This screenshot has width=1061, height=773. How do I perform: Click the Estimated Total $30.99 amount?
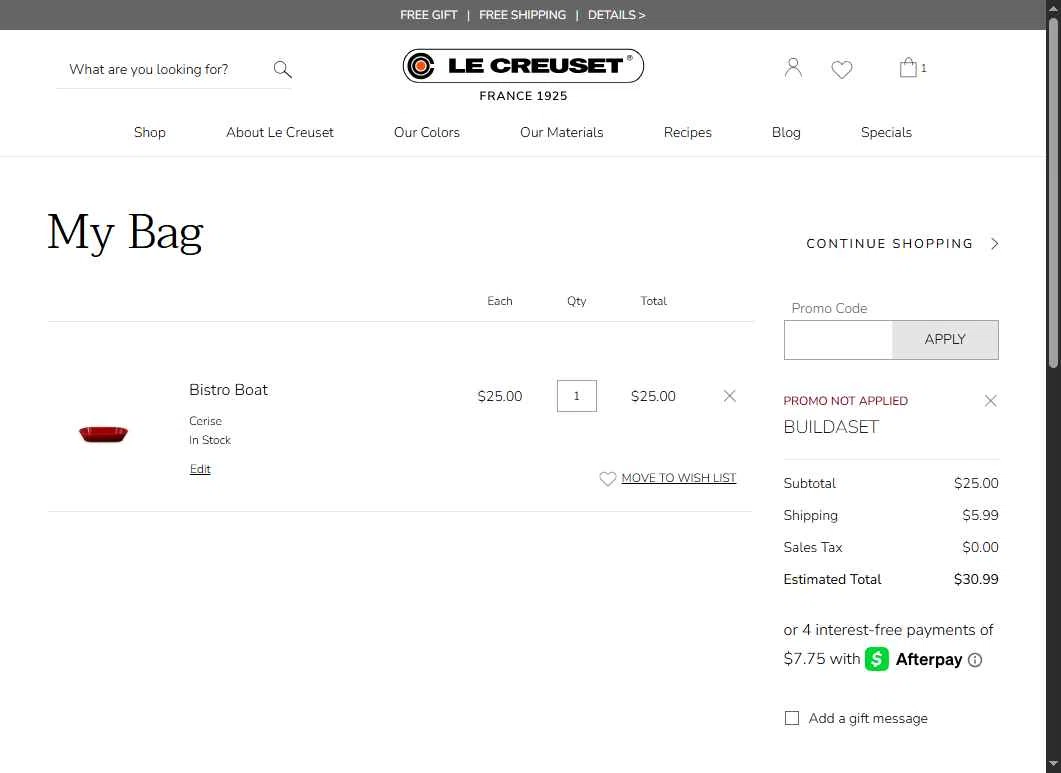pyautogui.click(x=976, y=579)
